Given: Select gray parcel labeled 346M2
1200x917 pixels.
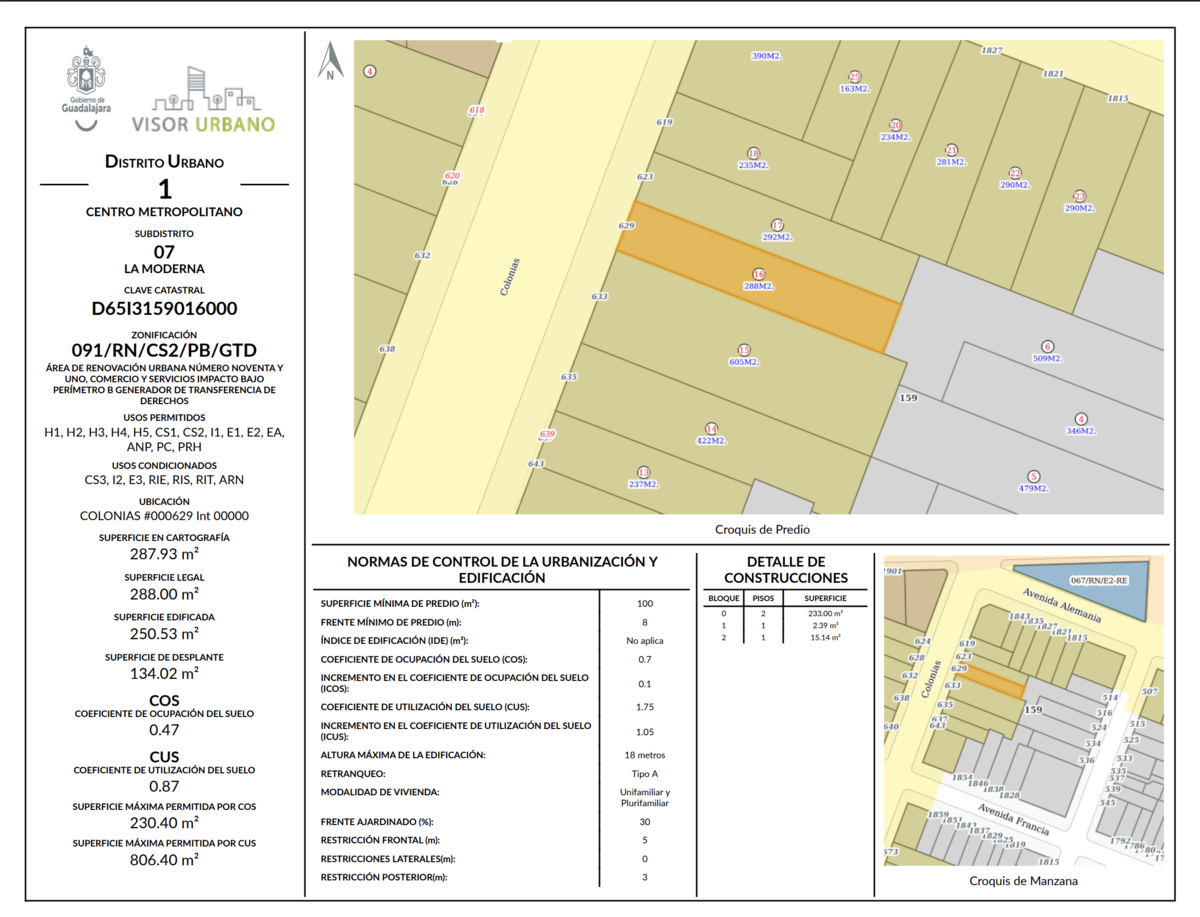Looking at the screenshot, I should point(1080,424).
